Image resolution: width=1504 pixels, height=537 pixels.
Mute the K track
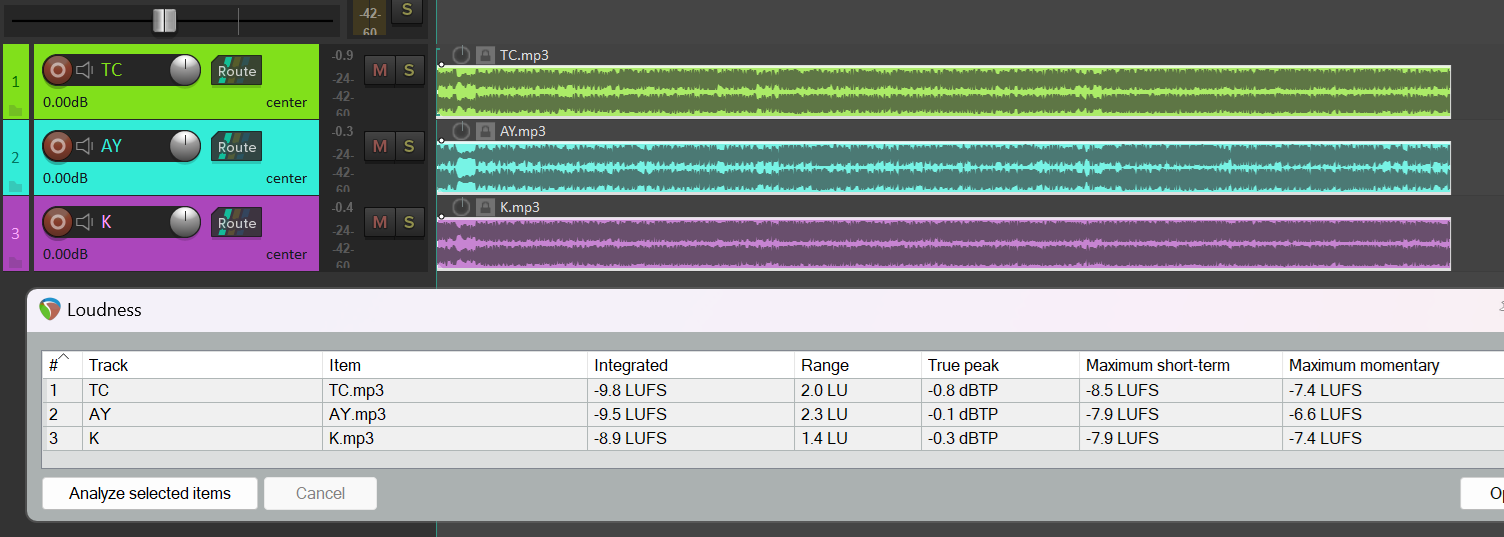[x=379, y=222]
